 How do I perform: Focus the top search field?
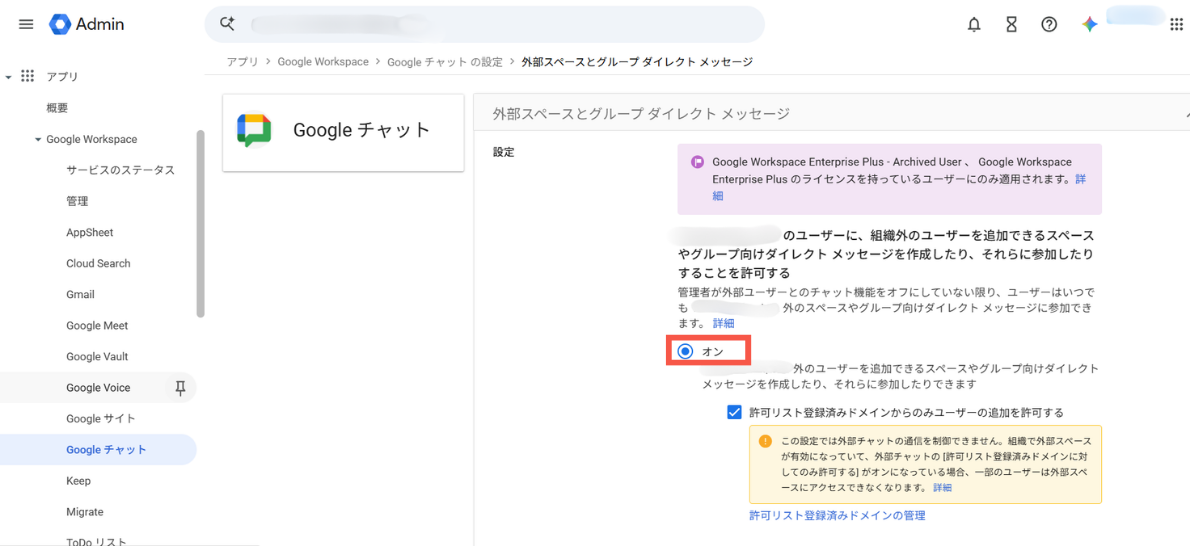point(484,24)
